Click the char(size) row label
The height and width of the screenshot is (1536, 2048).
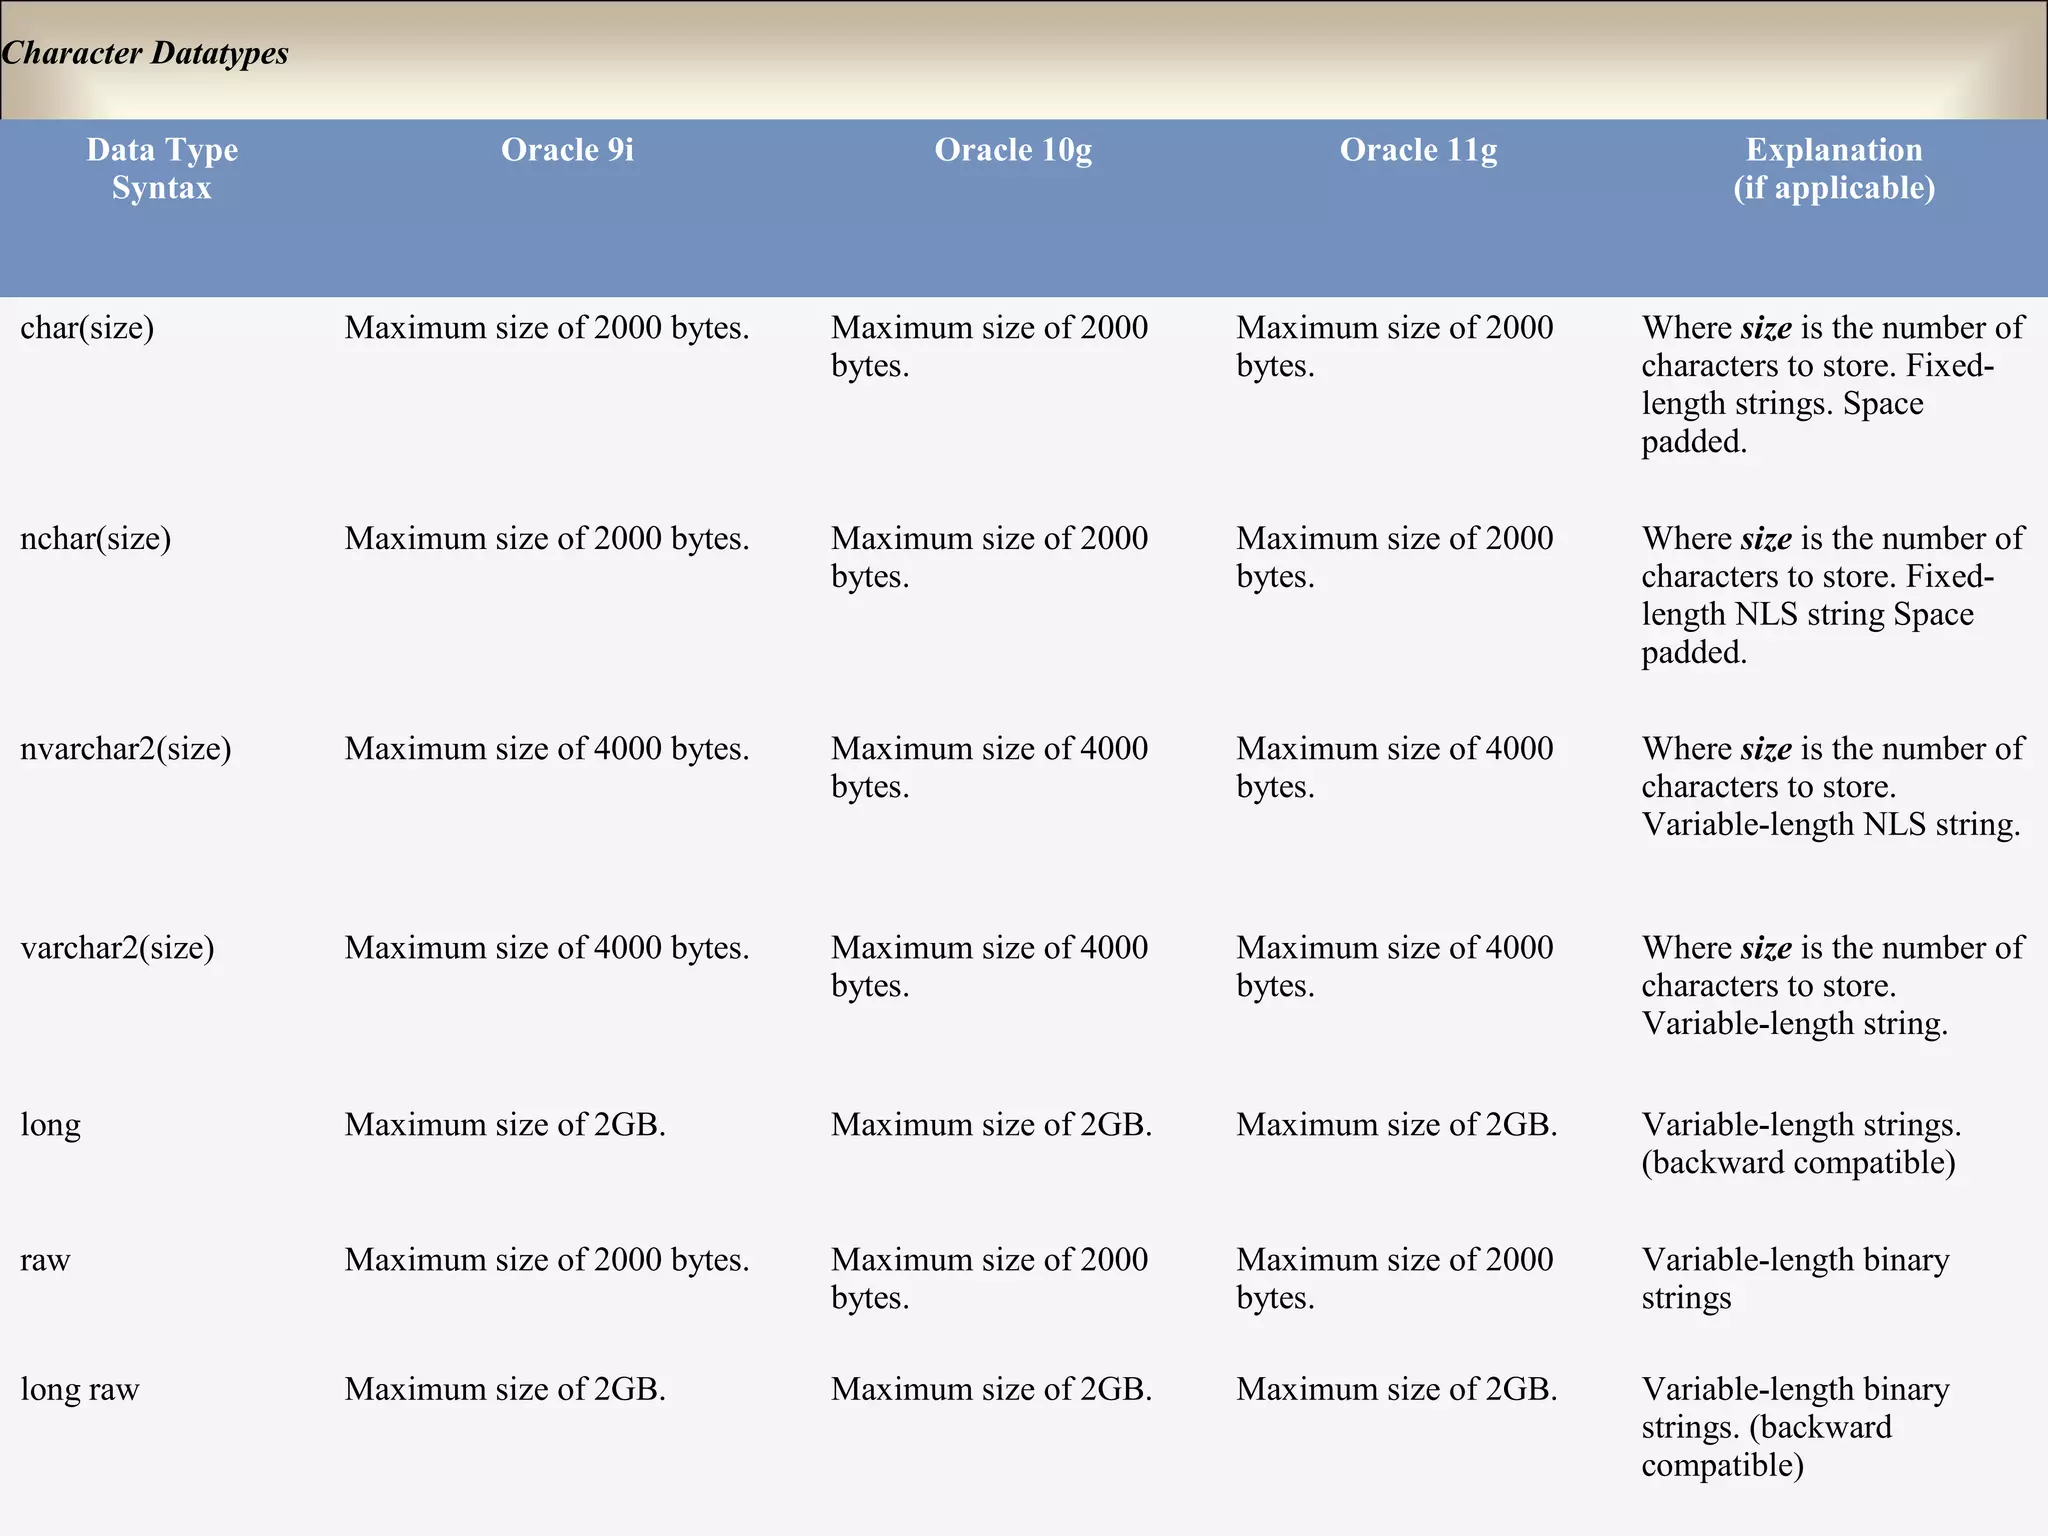(x=87, y=328)
